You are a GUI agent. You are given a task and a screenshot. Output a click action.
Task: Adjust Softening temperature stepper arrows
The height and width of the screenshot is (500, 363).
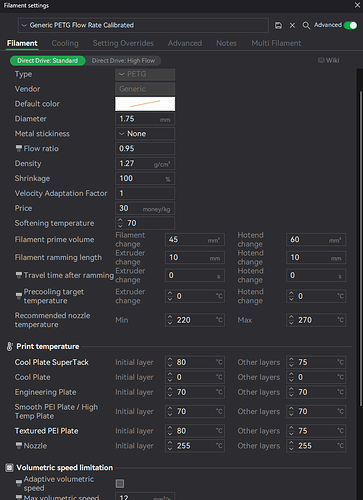pyautogui.click(x=120, y=223)
